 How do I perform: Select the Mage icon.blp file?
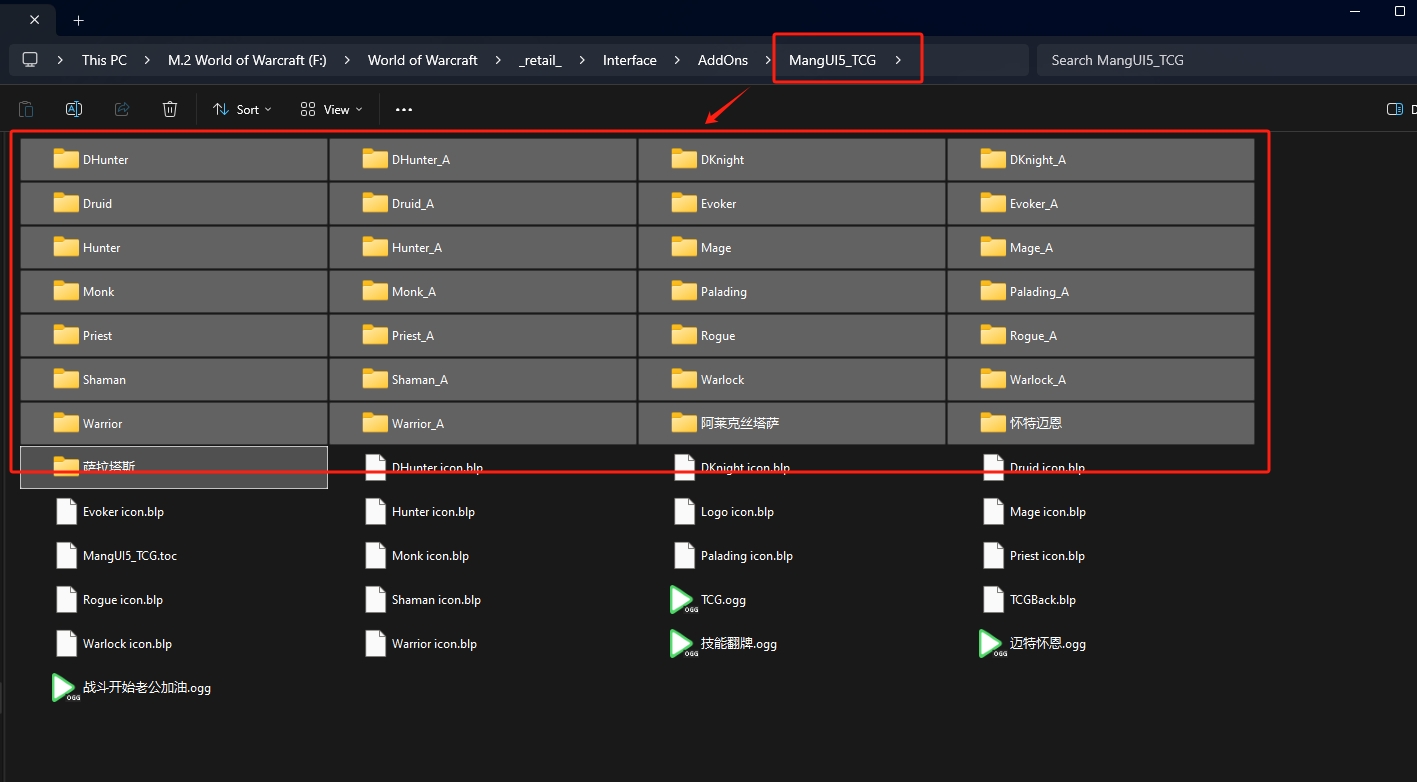[x=1101, y=511]
